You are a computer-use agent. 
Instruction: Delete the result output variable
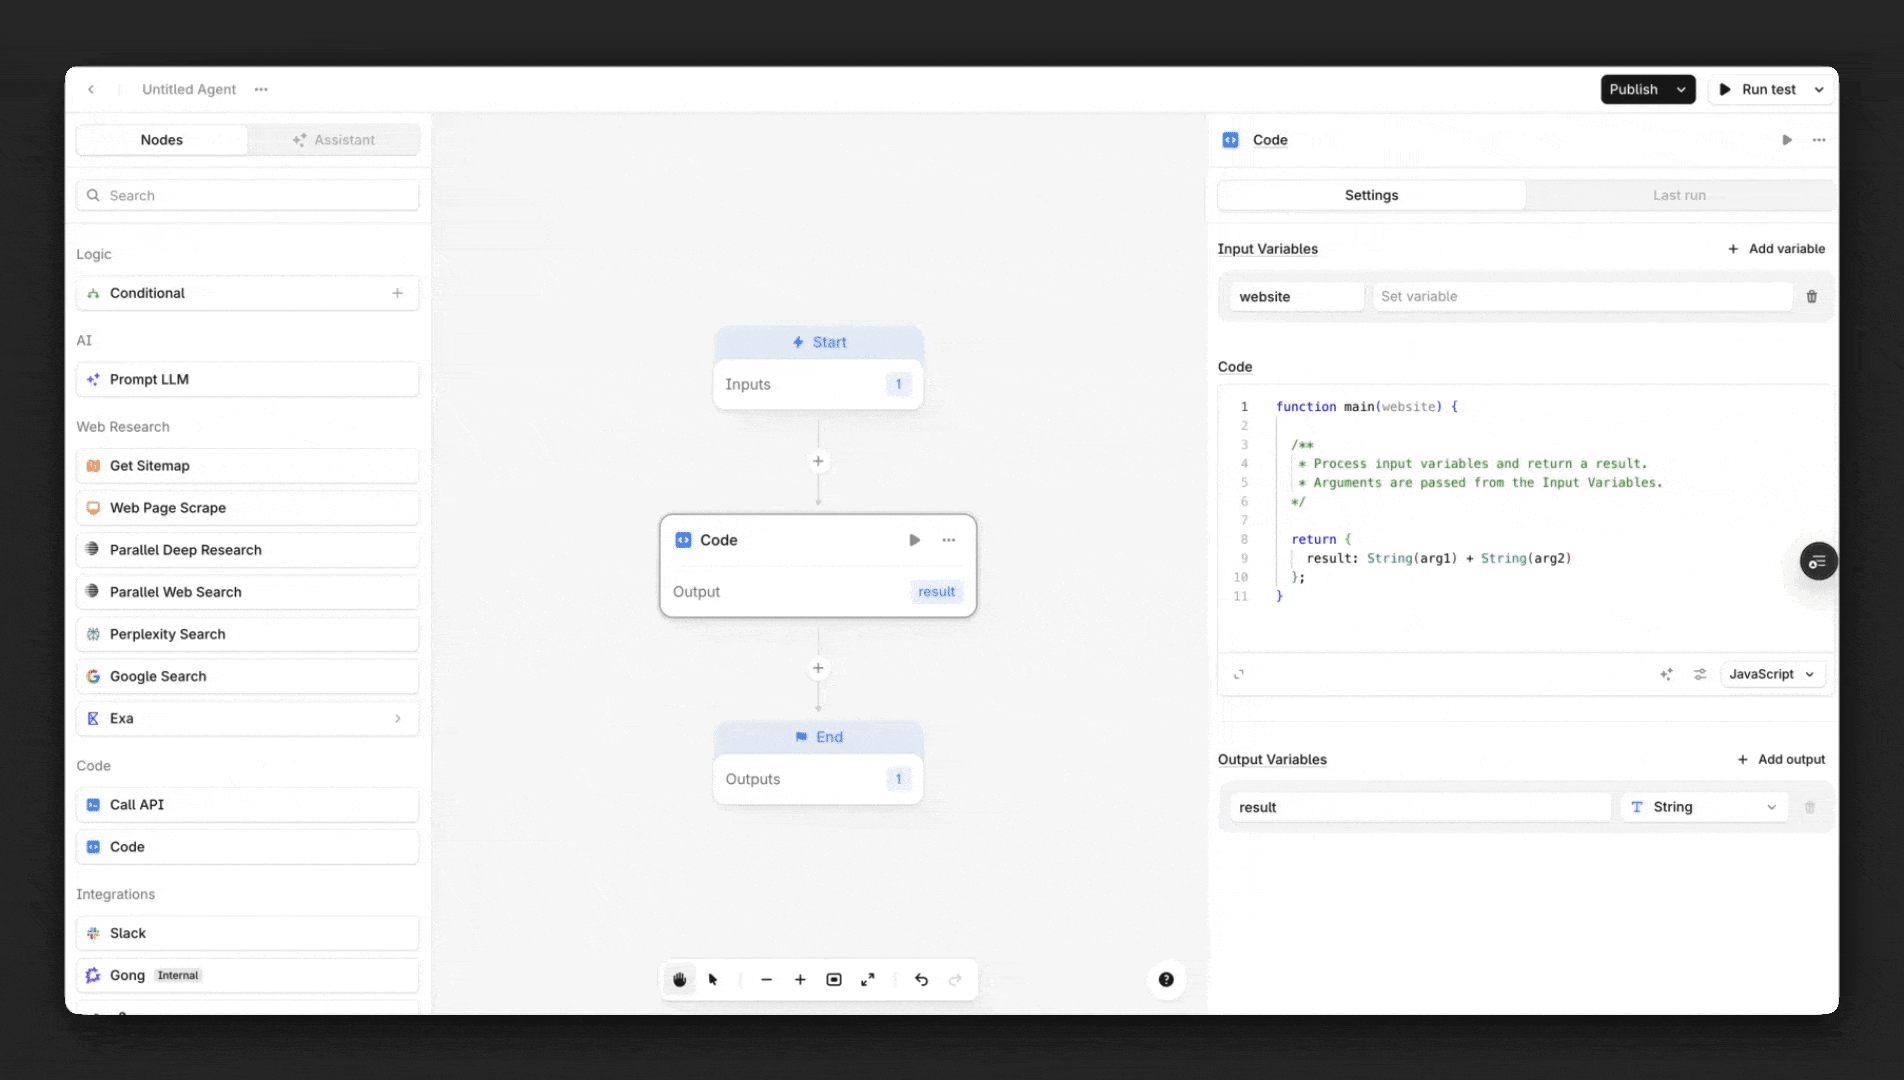[1810, 808]
